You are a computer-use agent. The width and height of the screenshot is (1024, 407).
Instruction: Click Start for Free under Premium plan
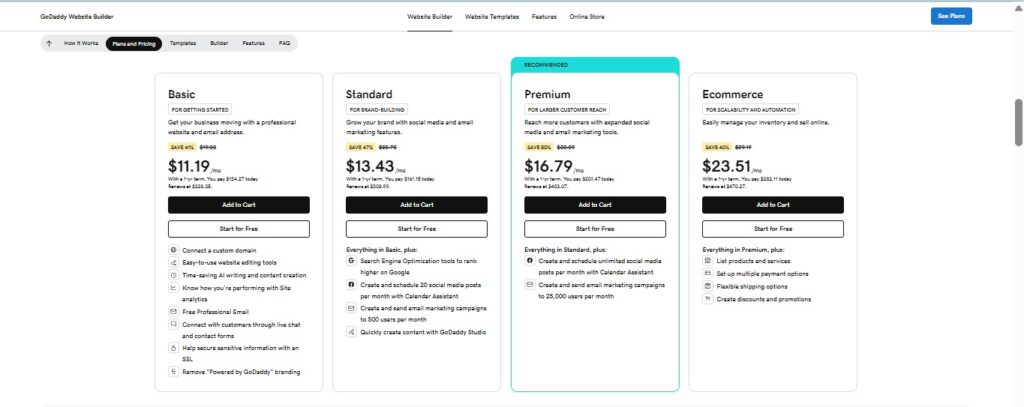pyautogui.click(x=595, y=229)
